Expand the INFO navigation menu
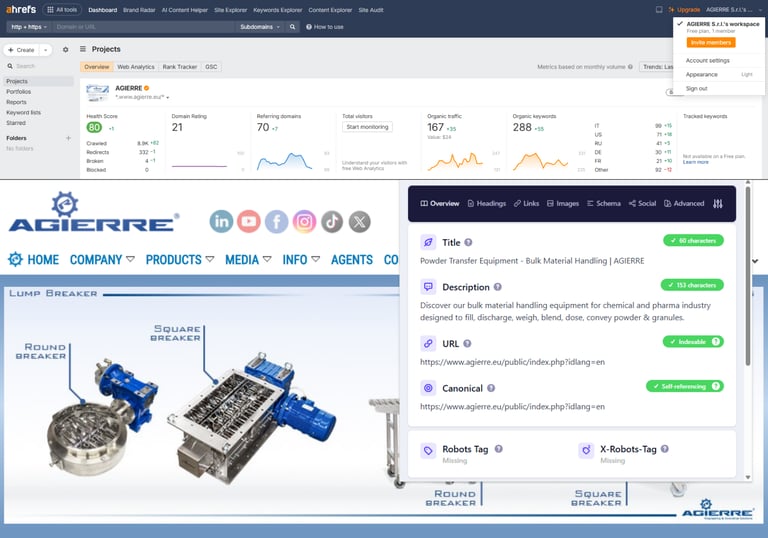 click(x=301, y=259)
